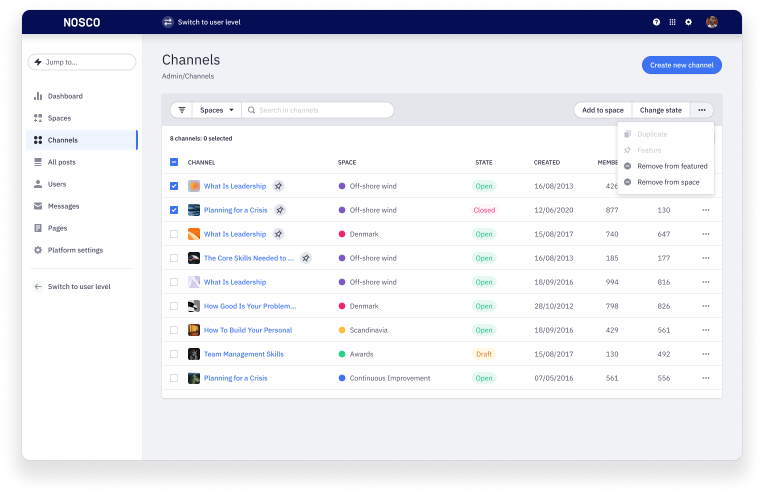
Task: Click the Dashboard bar chart icon
Action: [x=38, y=96]
